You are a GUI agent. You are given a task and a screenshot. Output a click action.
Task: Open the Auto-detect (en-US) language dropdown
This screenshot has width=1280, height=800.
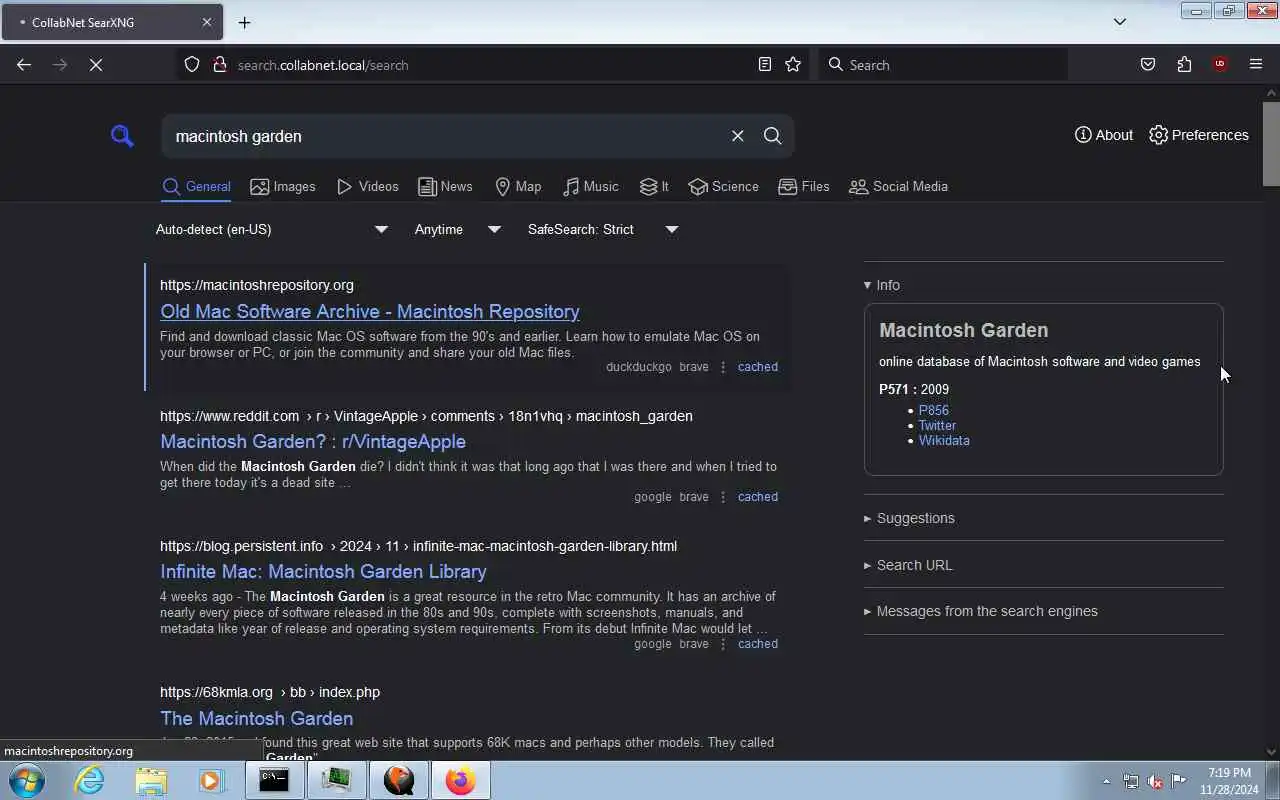click(x=271, y=230)
